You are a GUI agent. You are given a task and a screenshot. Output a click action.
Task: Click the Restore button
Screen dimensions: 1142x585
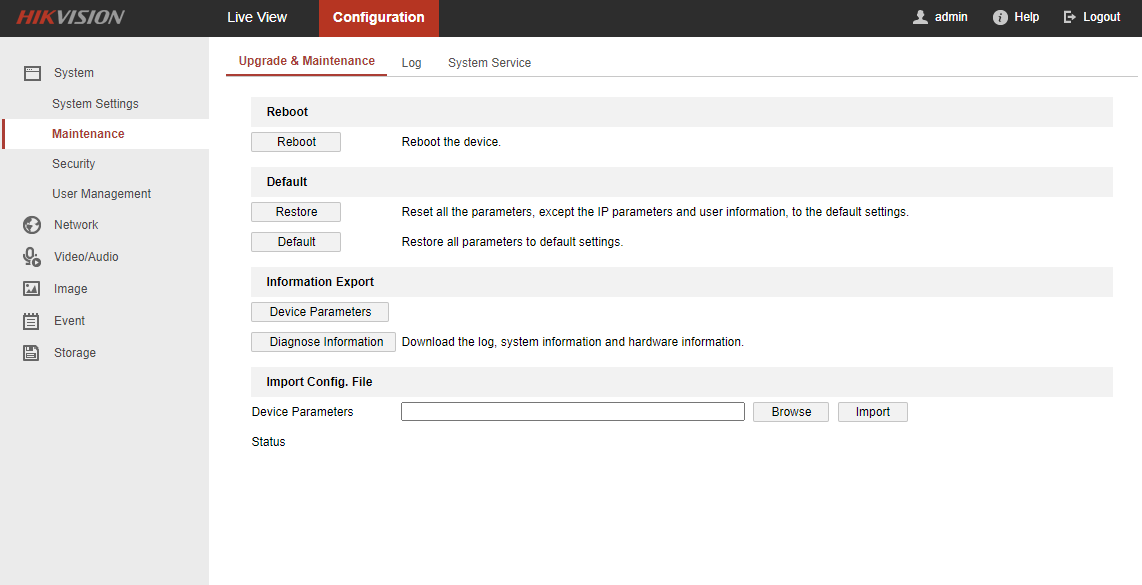(x=296, y=212)
